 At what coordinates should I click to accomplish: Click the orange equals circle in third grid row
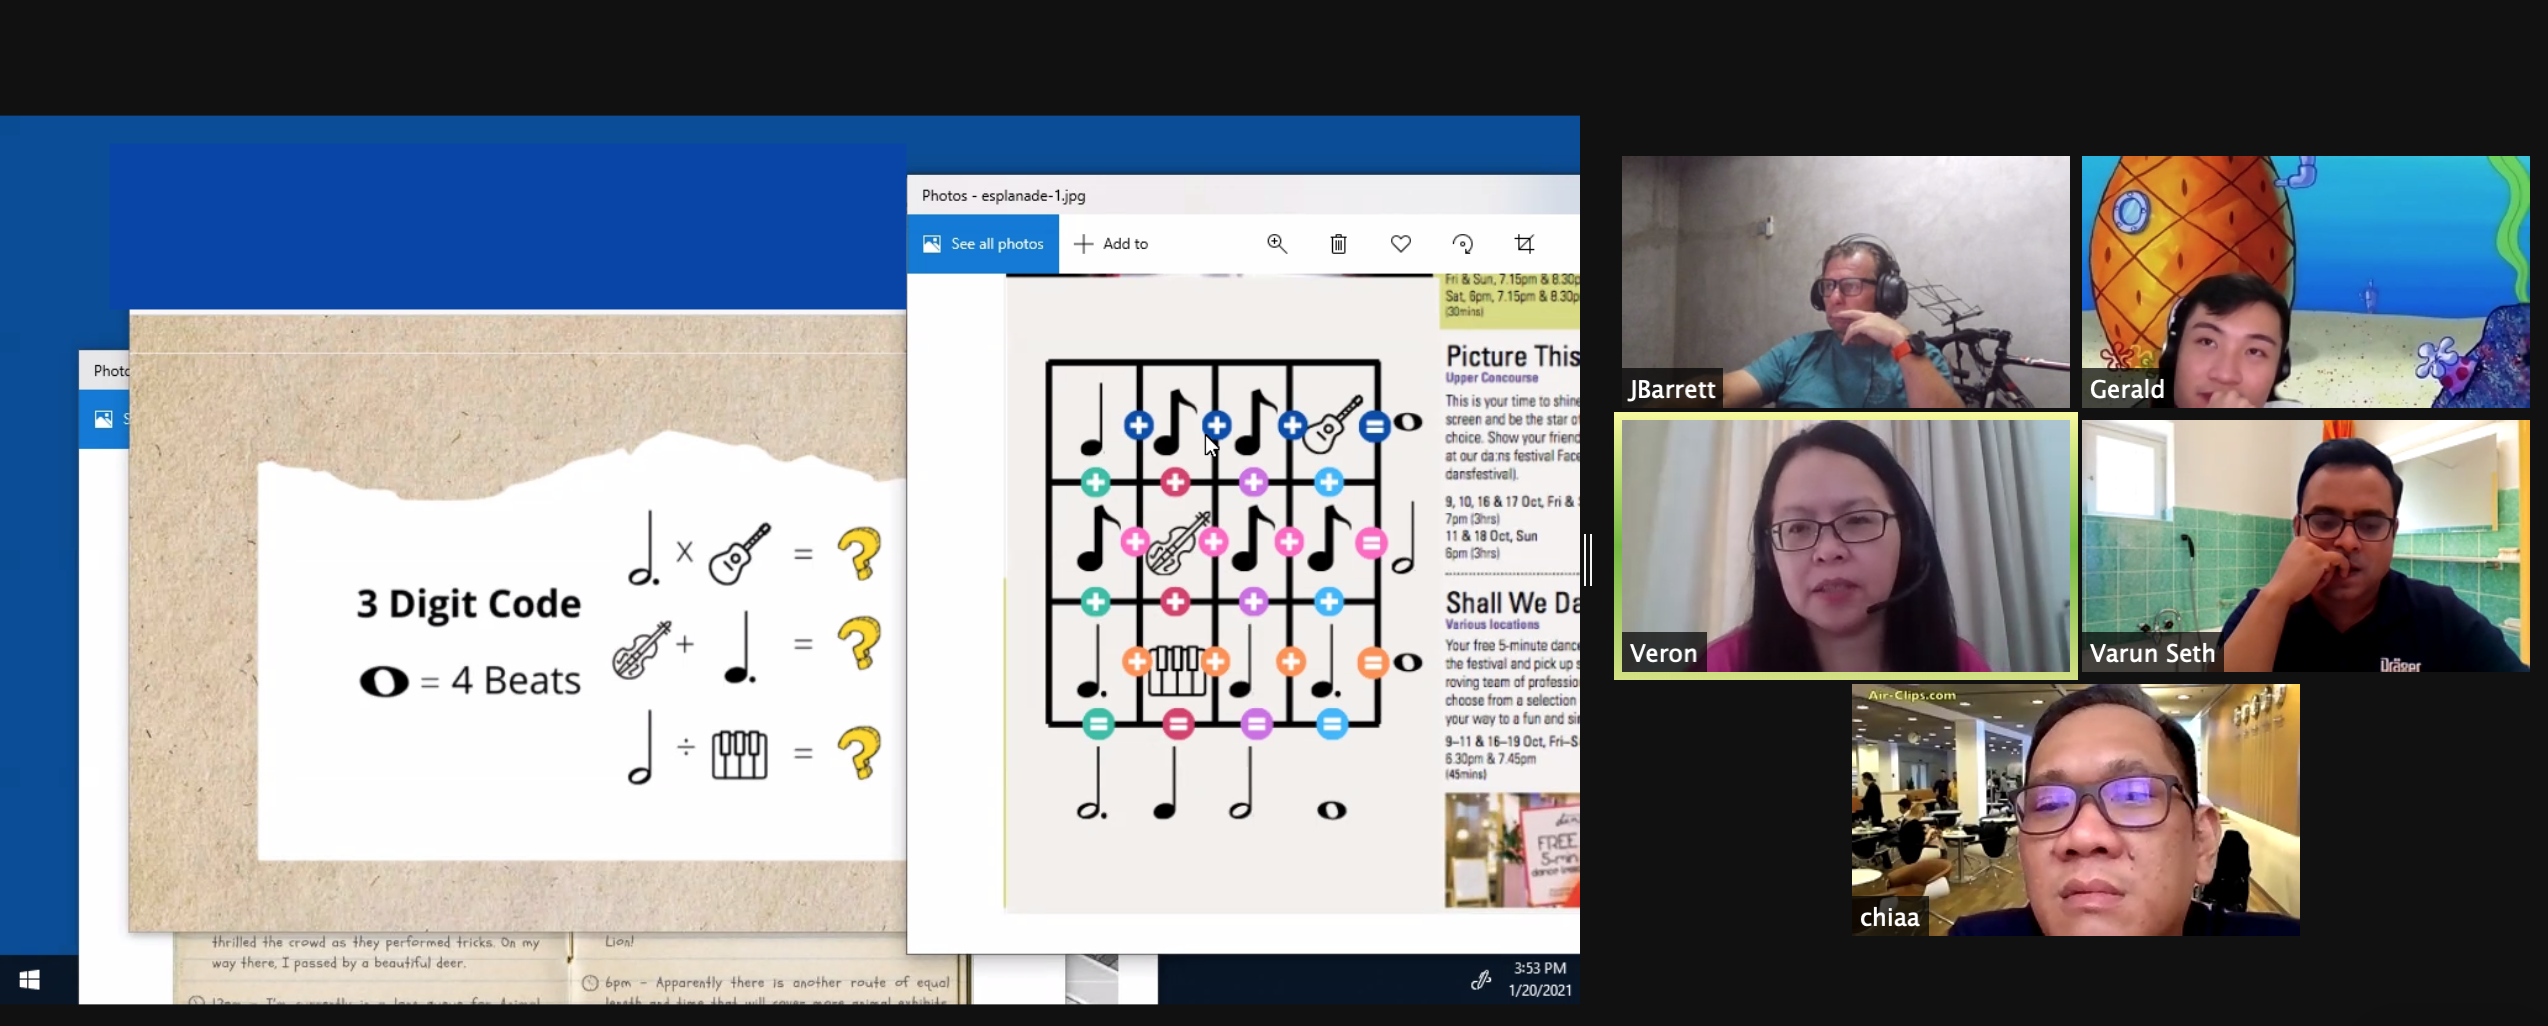[x=1372, y=662]
